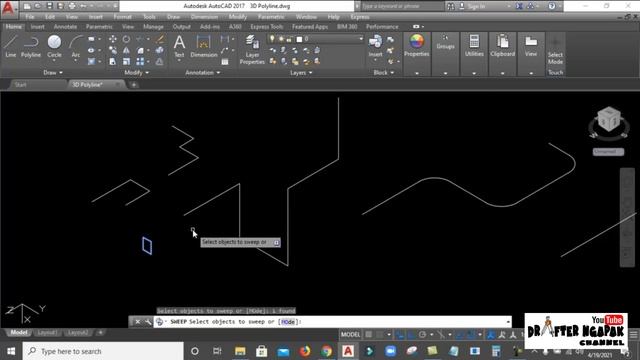The image size is (640, 360).
Task: Open command line history dropdown arrow
Action: click(x=508, y=322)
